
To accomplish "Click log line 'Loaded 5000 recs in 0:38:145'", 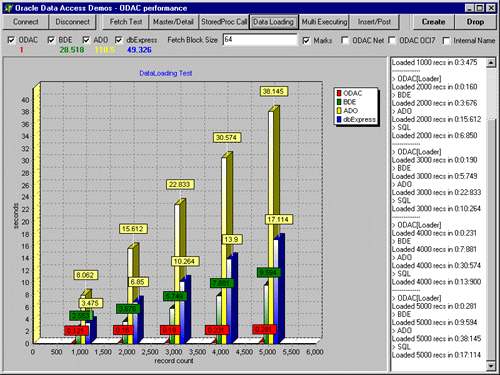I will tap(436, 339).
